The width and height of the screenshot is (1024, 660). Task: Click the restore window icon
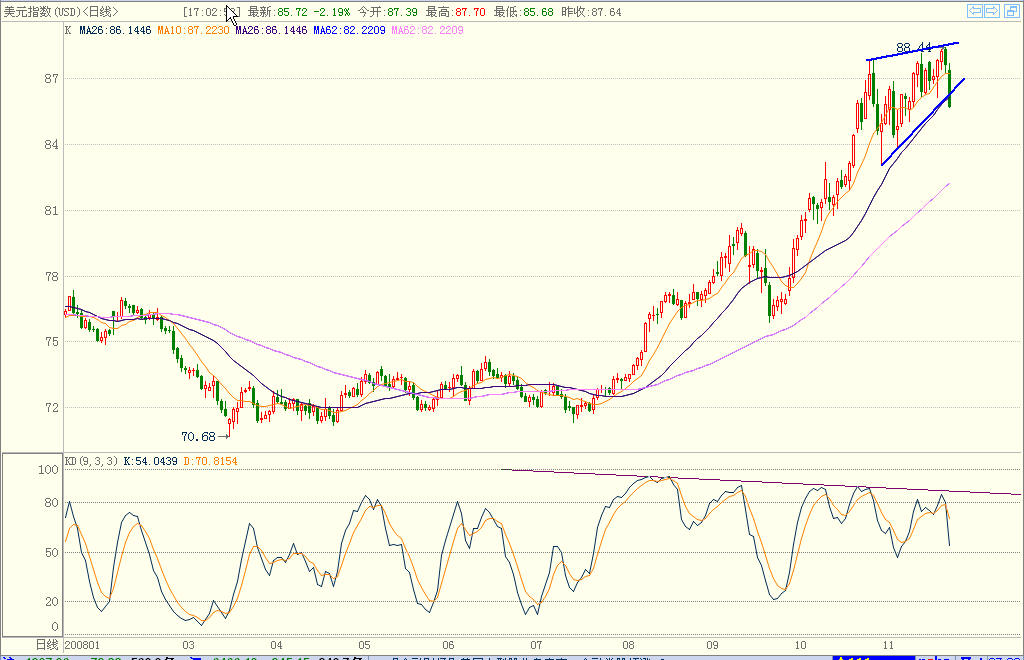point(1010,11)
